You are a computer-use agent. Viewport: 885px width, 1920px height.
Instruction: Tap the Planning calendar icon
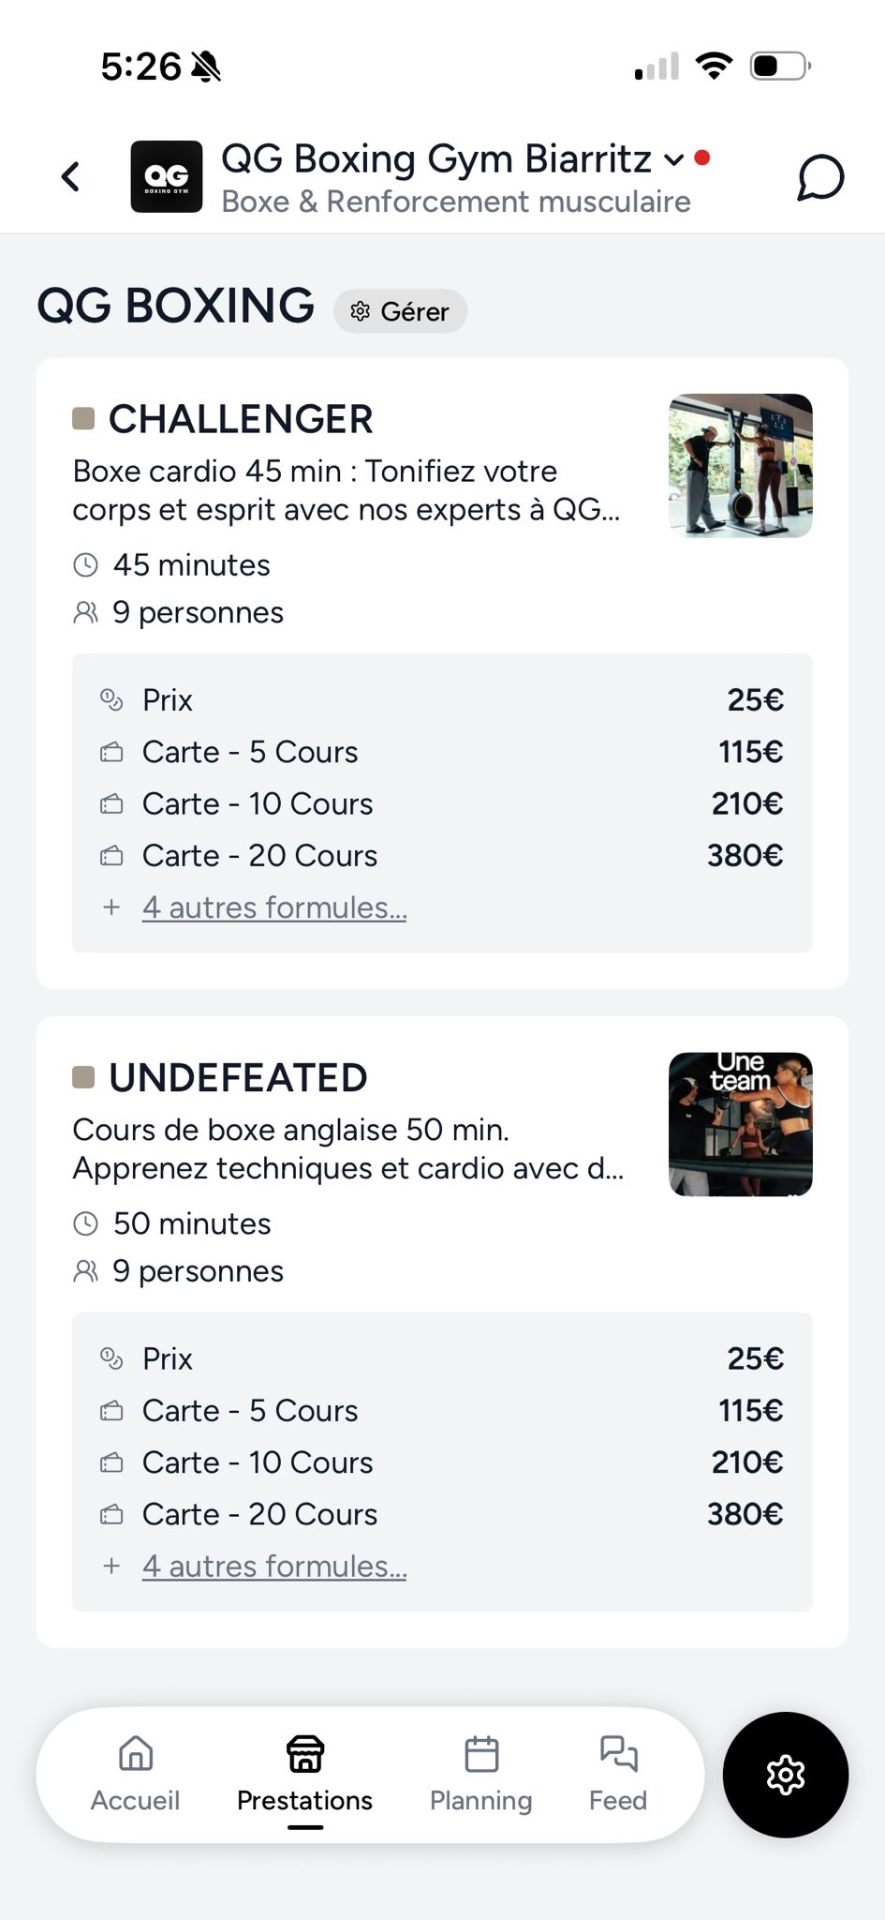(x=481, y=1754)
